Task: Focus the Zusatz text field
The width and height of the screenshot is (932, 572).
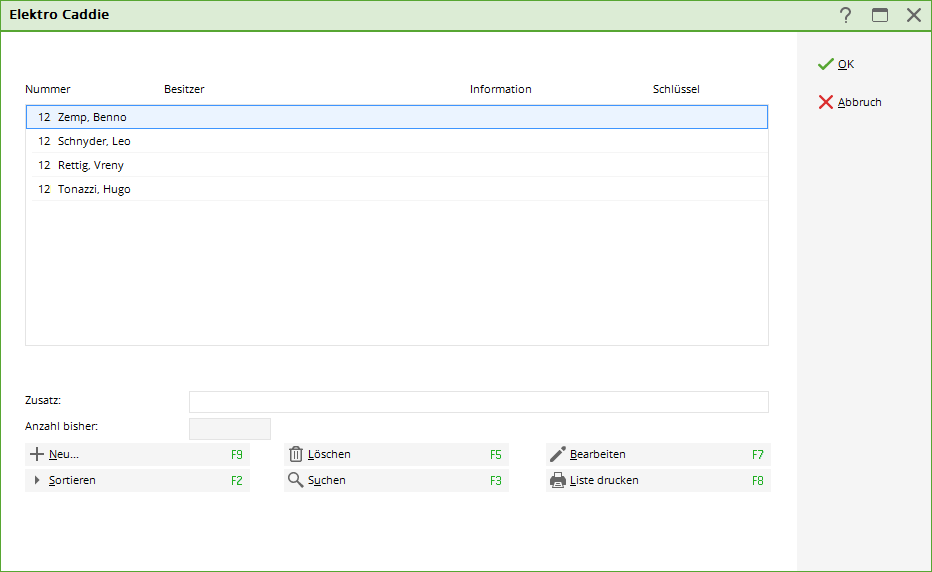Action: [478, 402]
